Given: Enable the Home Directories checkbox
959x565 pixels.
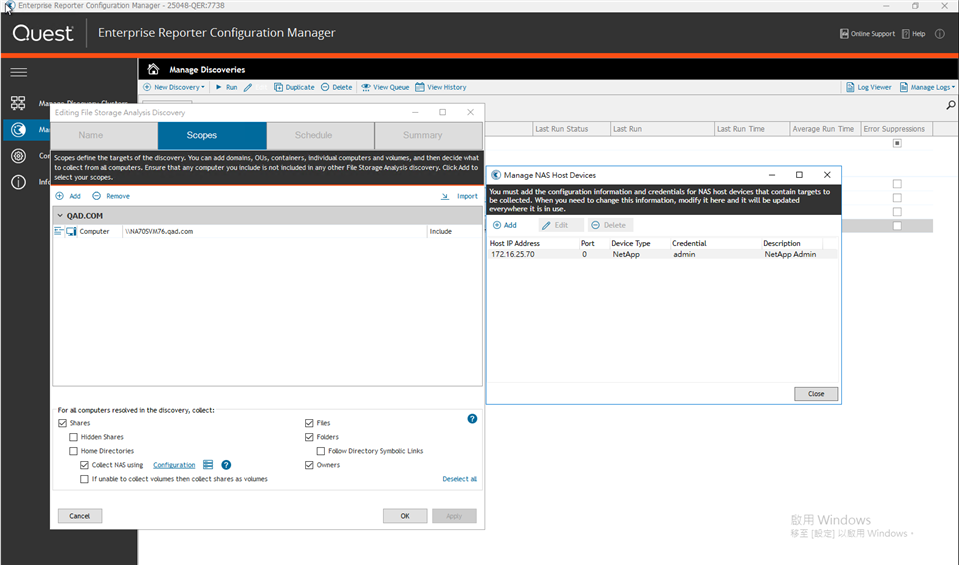Looking at the screenshot, I should pos(73,451).
